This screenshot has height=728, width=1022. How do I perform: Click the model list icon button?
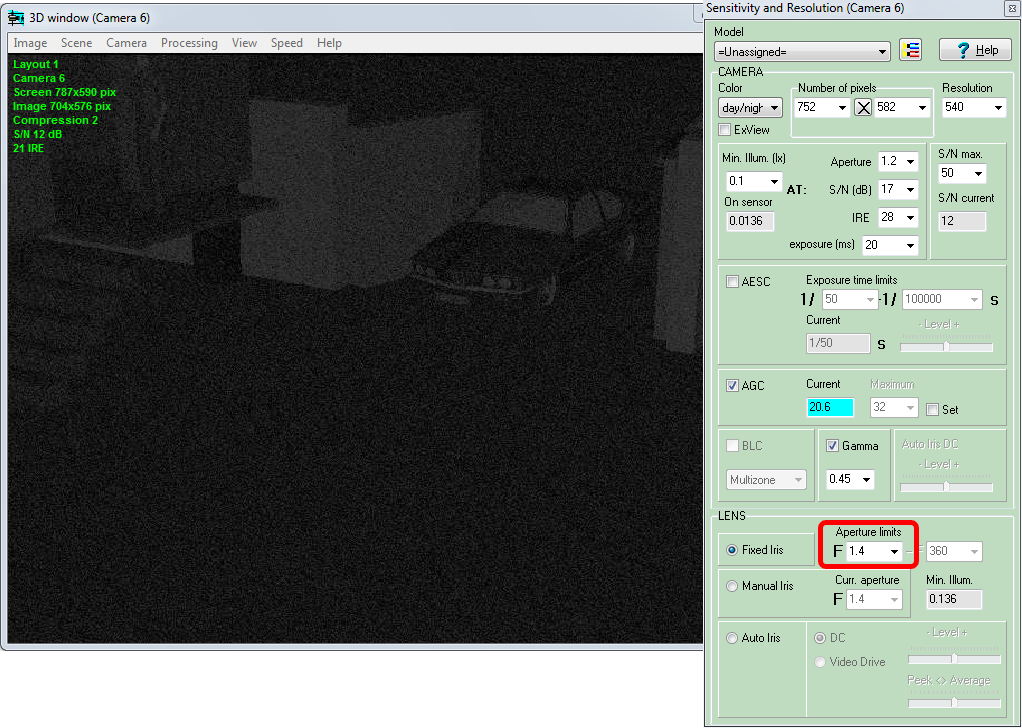(x=910, y=51)
